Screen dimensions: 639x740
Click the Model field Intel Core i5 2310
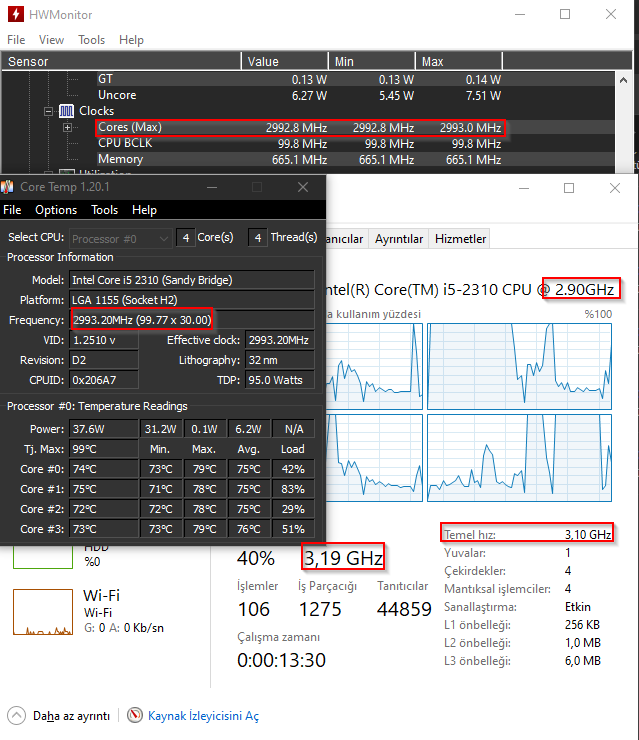[192, 280]
